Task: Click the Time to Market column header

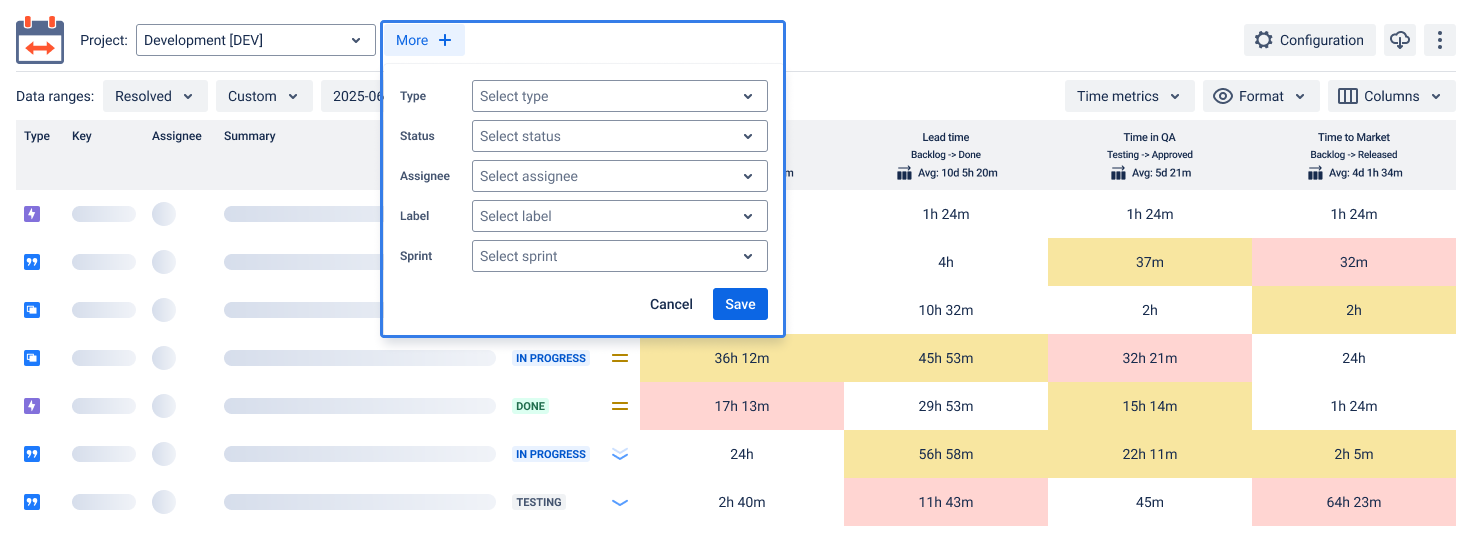Action: (1354, 137)
